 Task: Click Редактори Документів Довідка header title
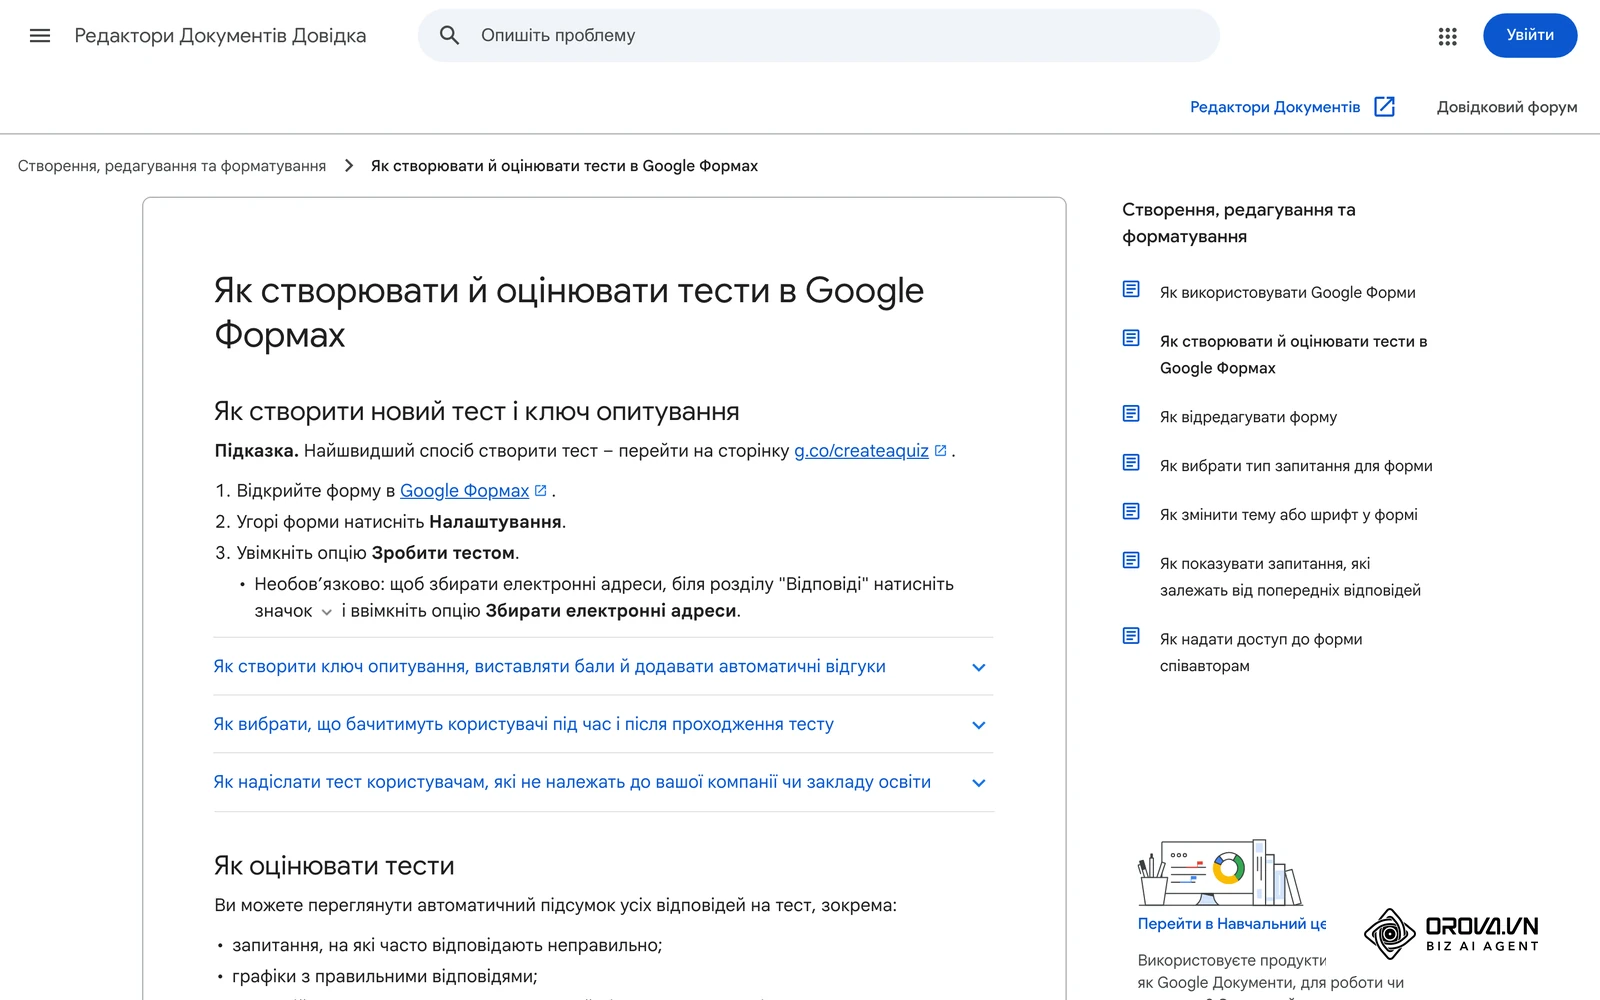pos(220,36)
